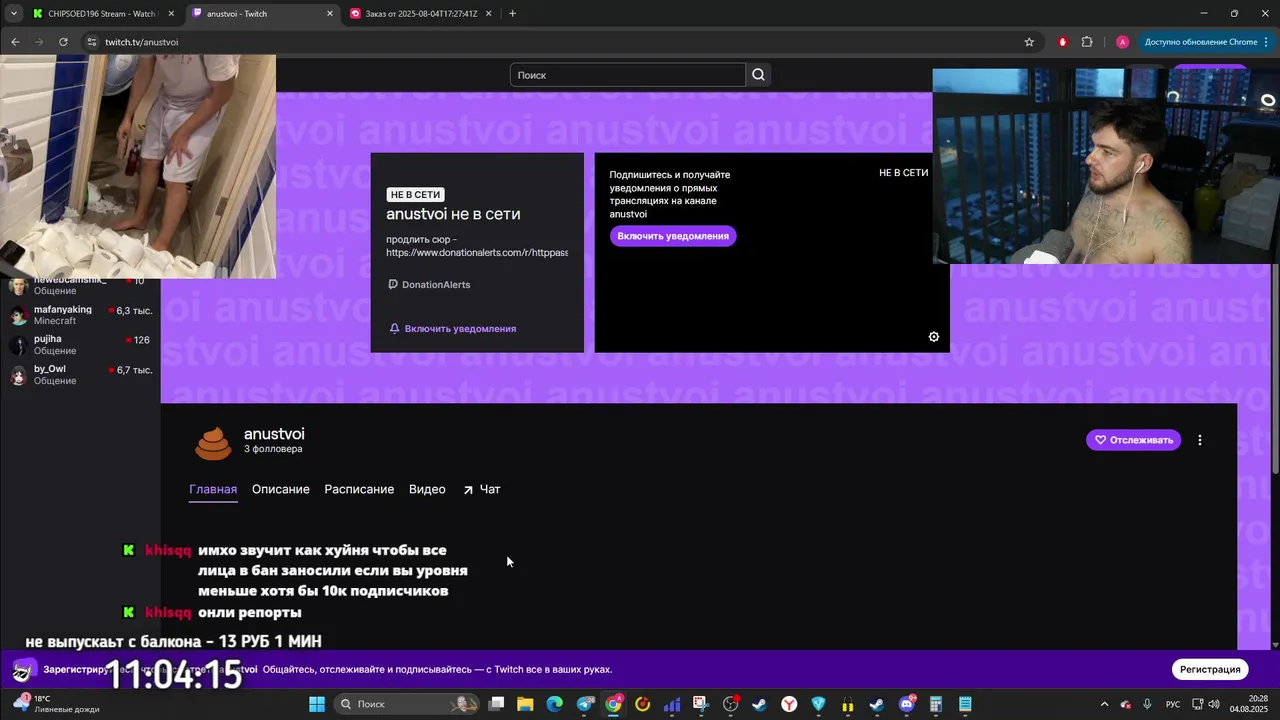Image resolution: width=1280 pixels, height=720 pixels.
Task: Open the donationalerts.com URL in channel description
Action: point(477,253)
